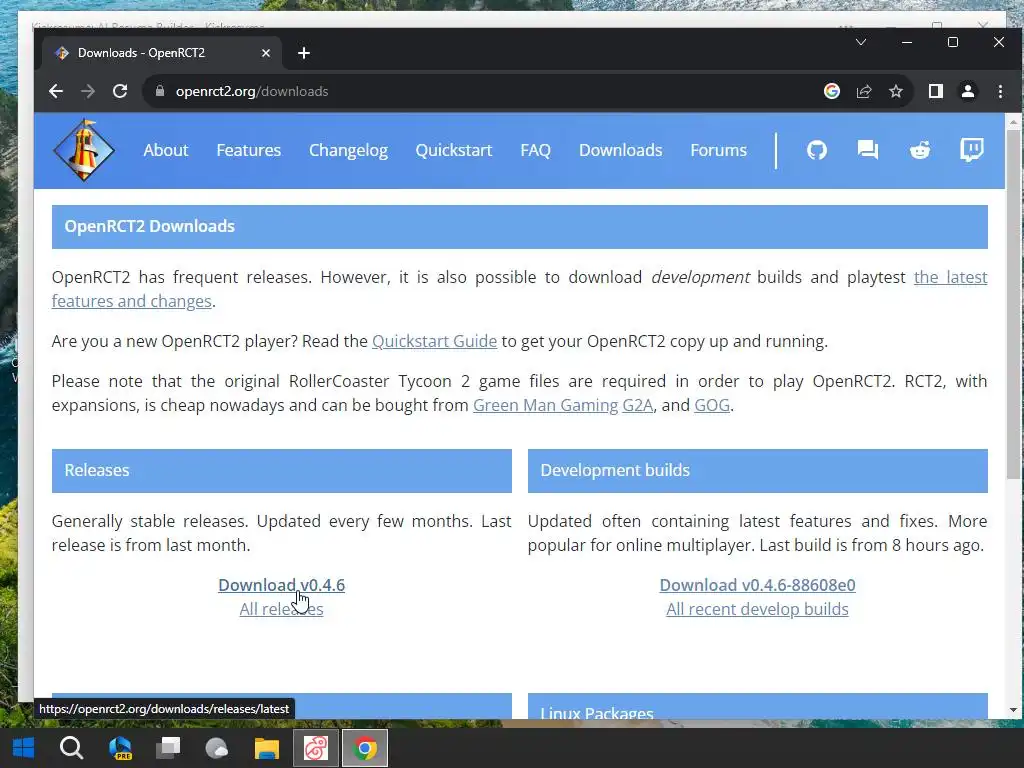Open the All releases link
The image size is (1024, 768).
click(281, 609)
